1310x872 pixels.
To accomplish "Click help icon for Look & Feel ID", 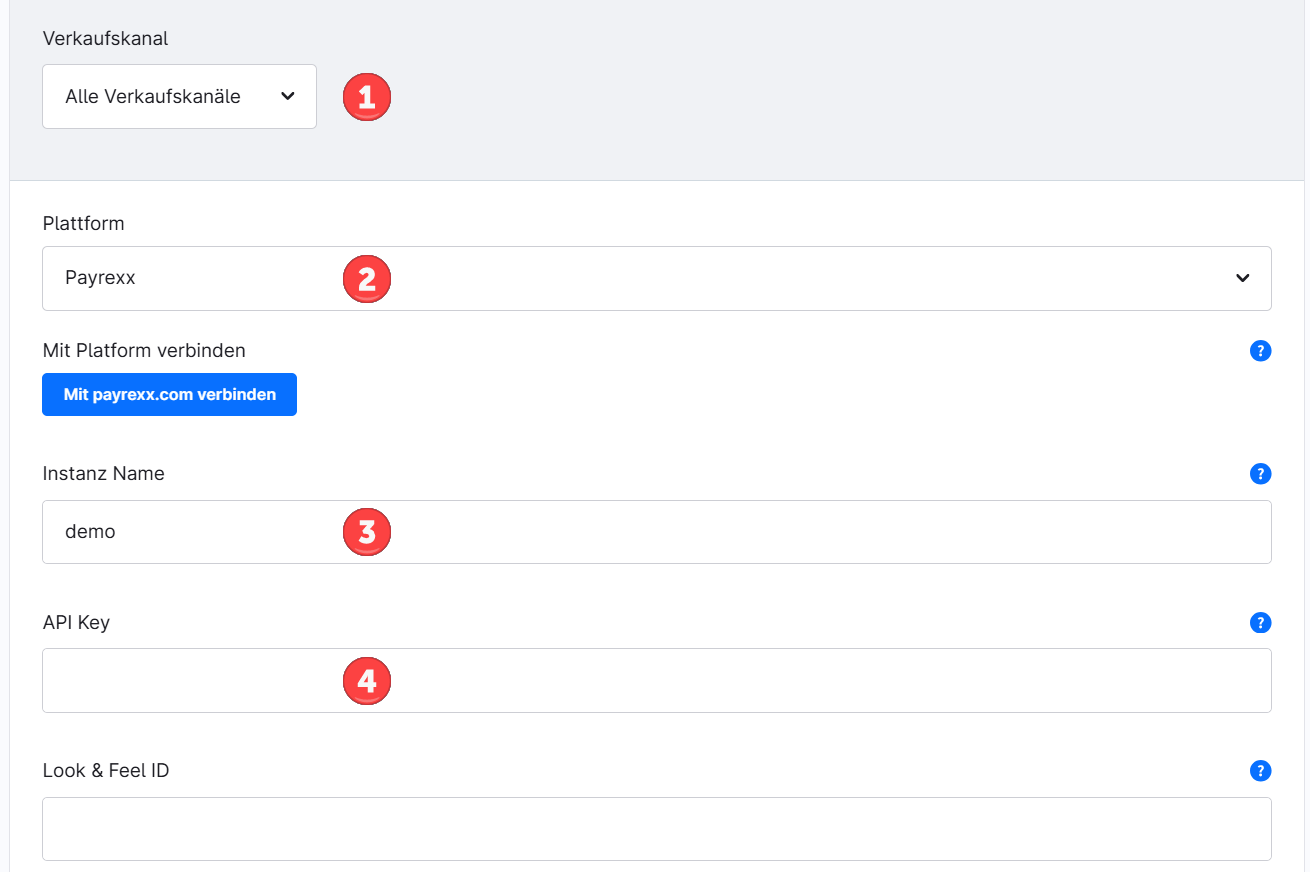I will [1260, 771].
